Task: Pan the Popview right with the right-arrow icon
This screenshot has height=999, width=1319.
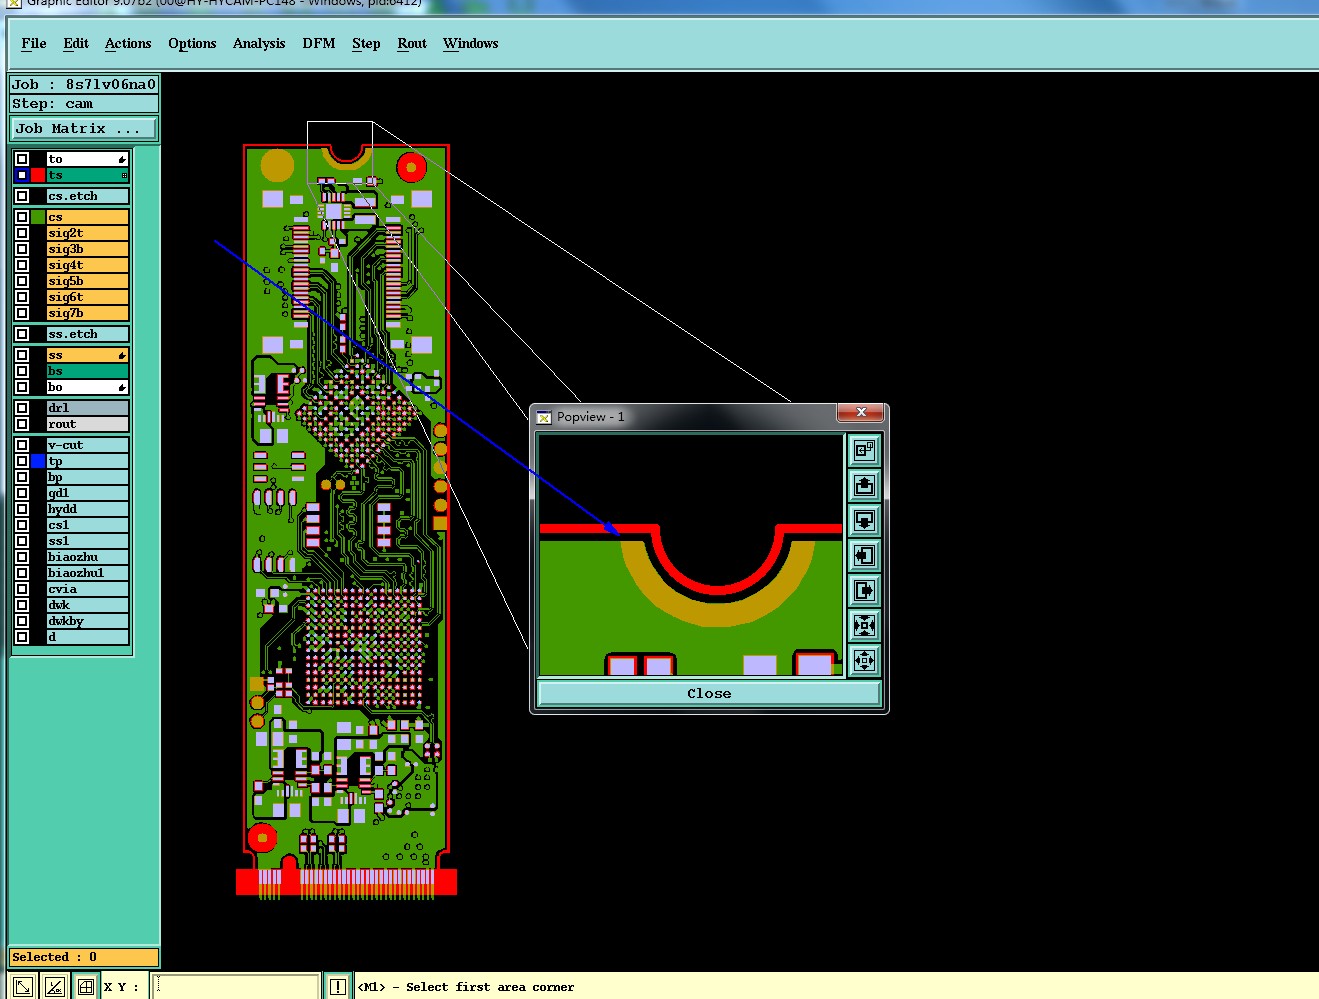Action: pyautogui.click(x=864, y=591)
